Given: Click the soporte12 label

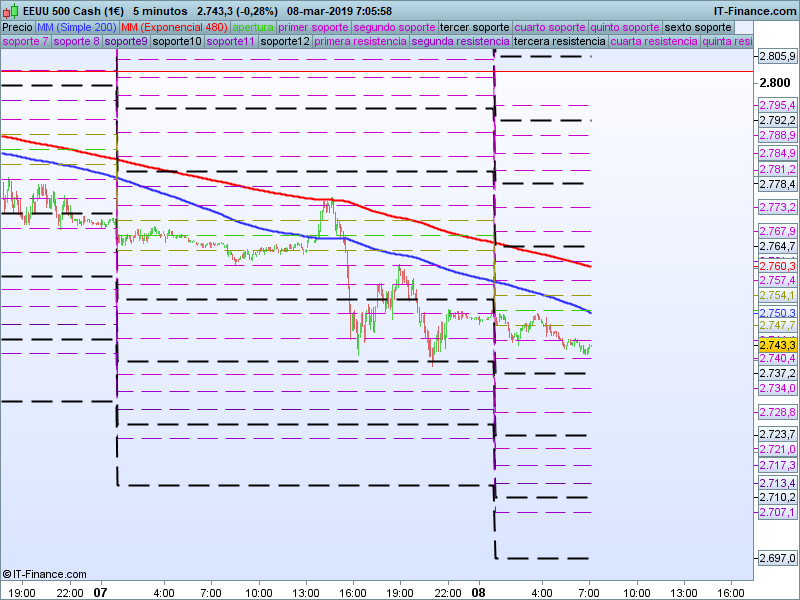Looking at the screenshot, I should click(285, 41).
